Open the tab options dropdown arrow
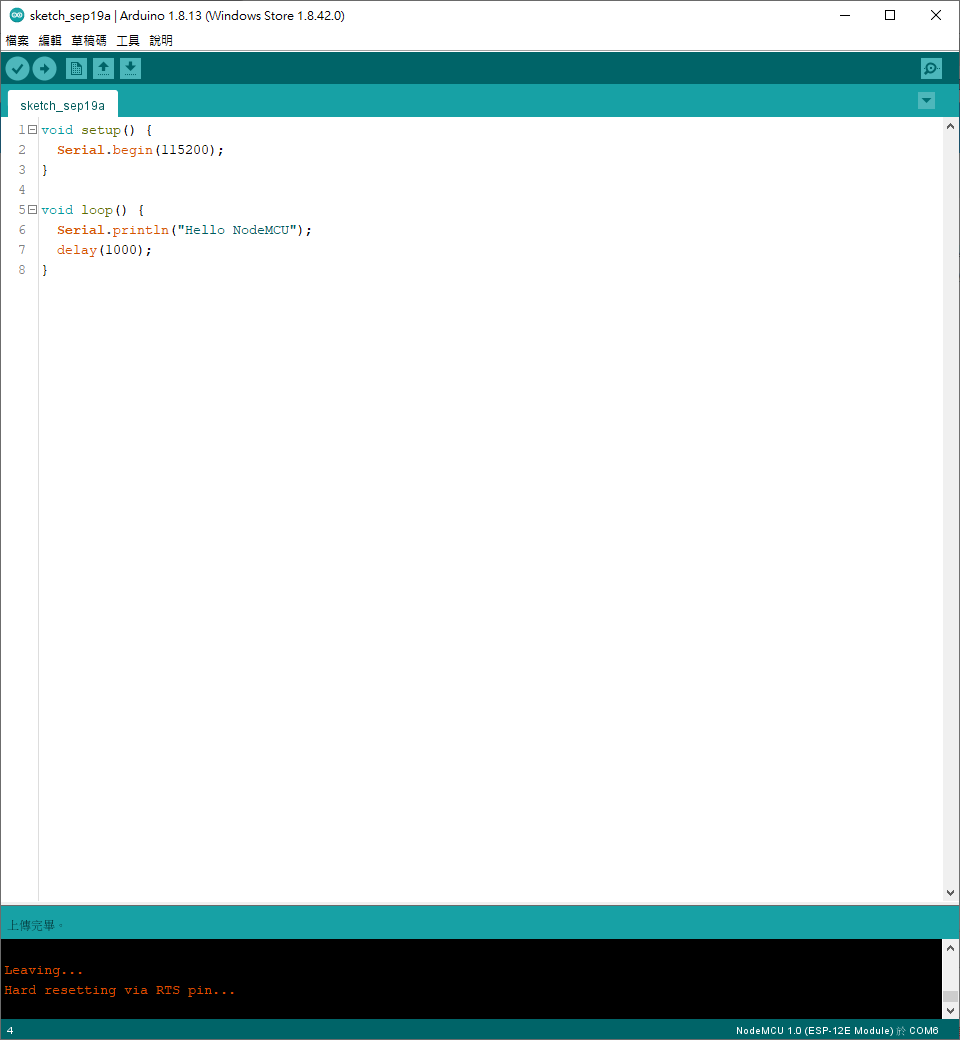This screenshot has height=1040, width=960. coord(926,101)
